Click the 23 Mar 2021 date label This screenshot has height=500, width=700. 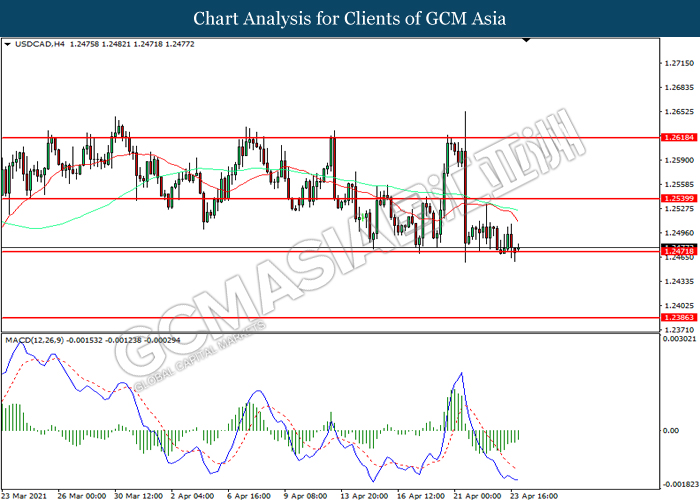[x=24, y=496]
